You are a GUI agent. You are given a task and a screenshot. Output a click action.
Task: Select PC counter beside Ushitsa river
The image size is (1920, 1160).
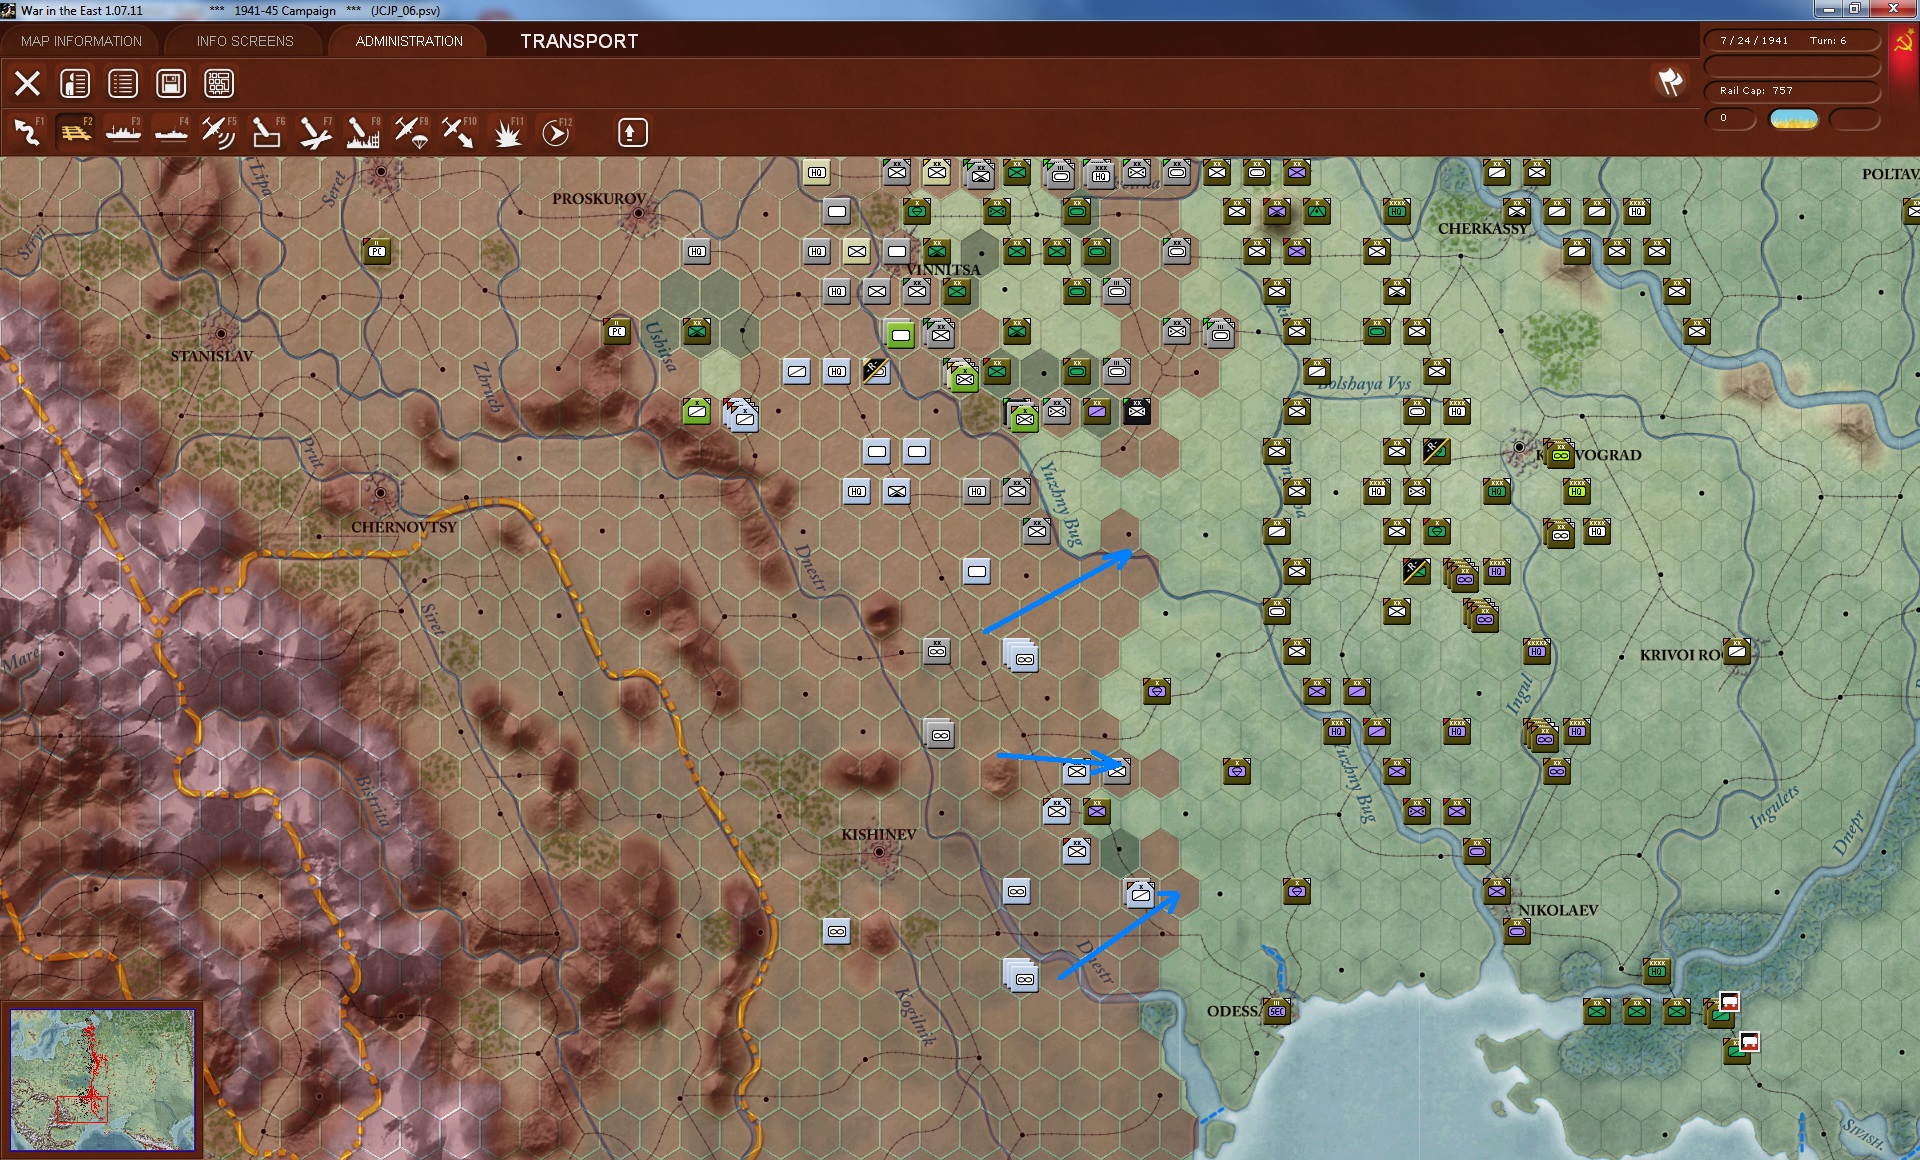tap(617, 331)
